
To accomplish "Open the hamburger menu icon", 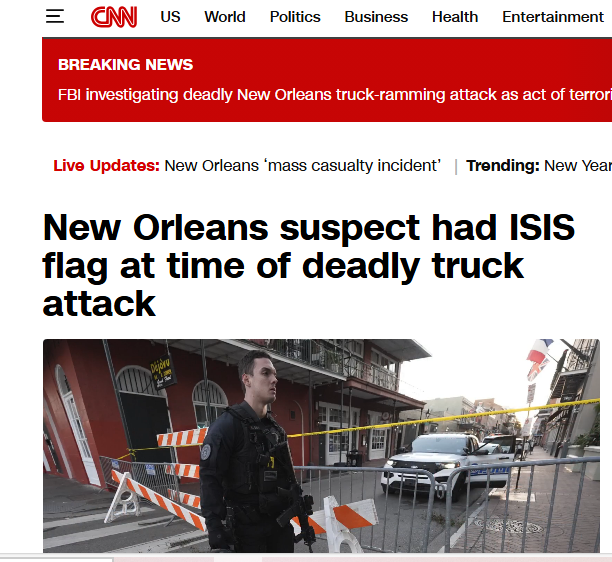I will 55,16.
